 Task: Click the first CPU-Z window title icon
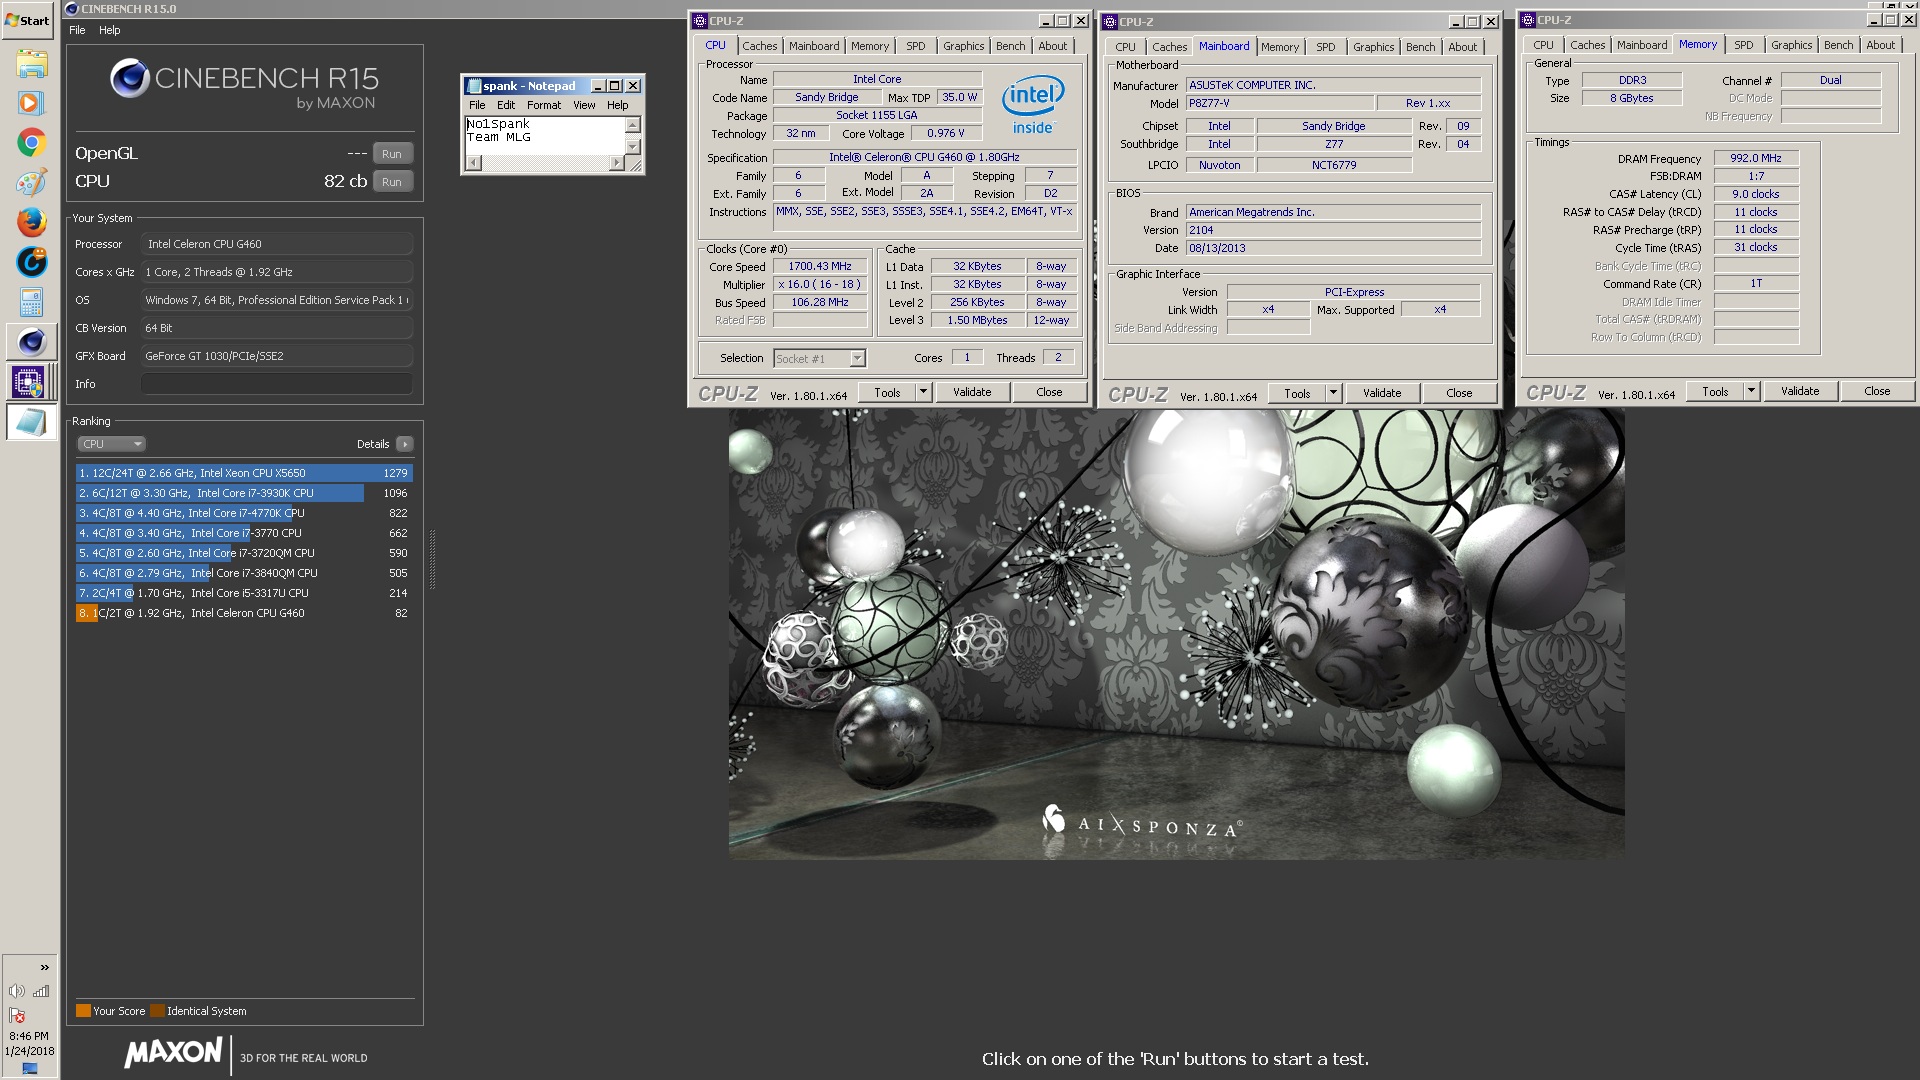pyautogui.click(x=700, y=20)
